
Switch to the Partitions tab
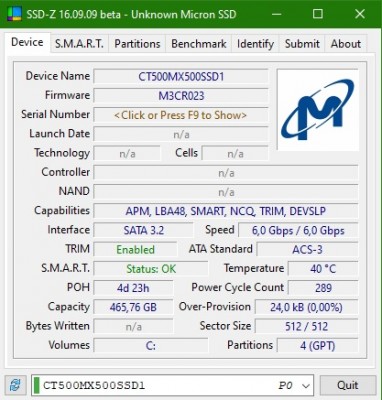coord(137,44)
